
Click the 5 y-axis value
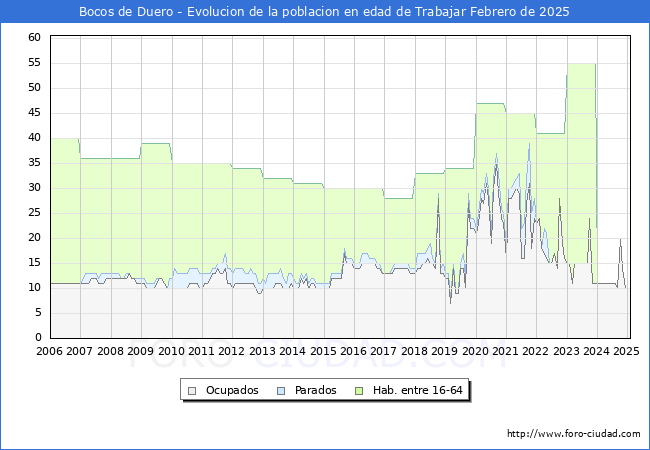(x=38, y=312)
